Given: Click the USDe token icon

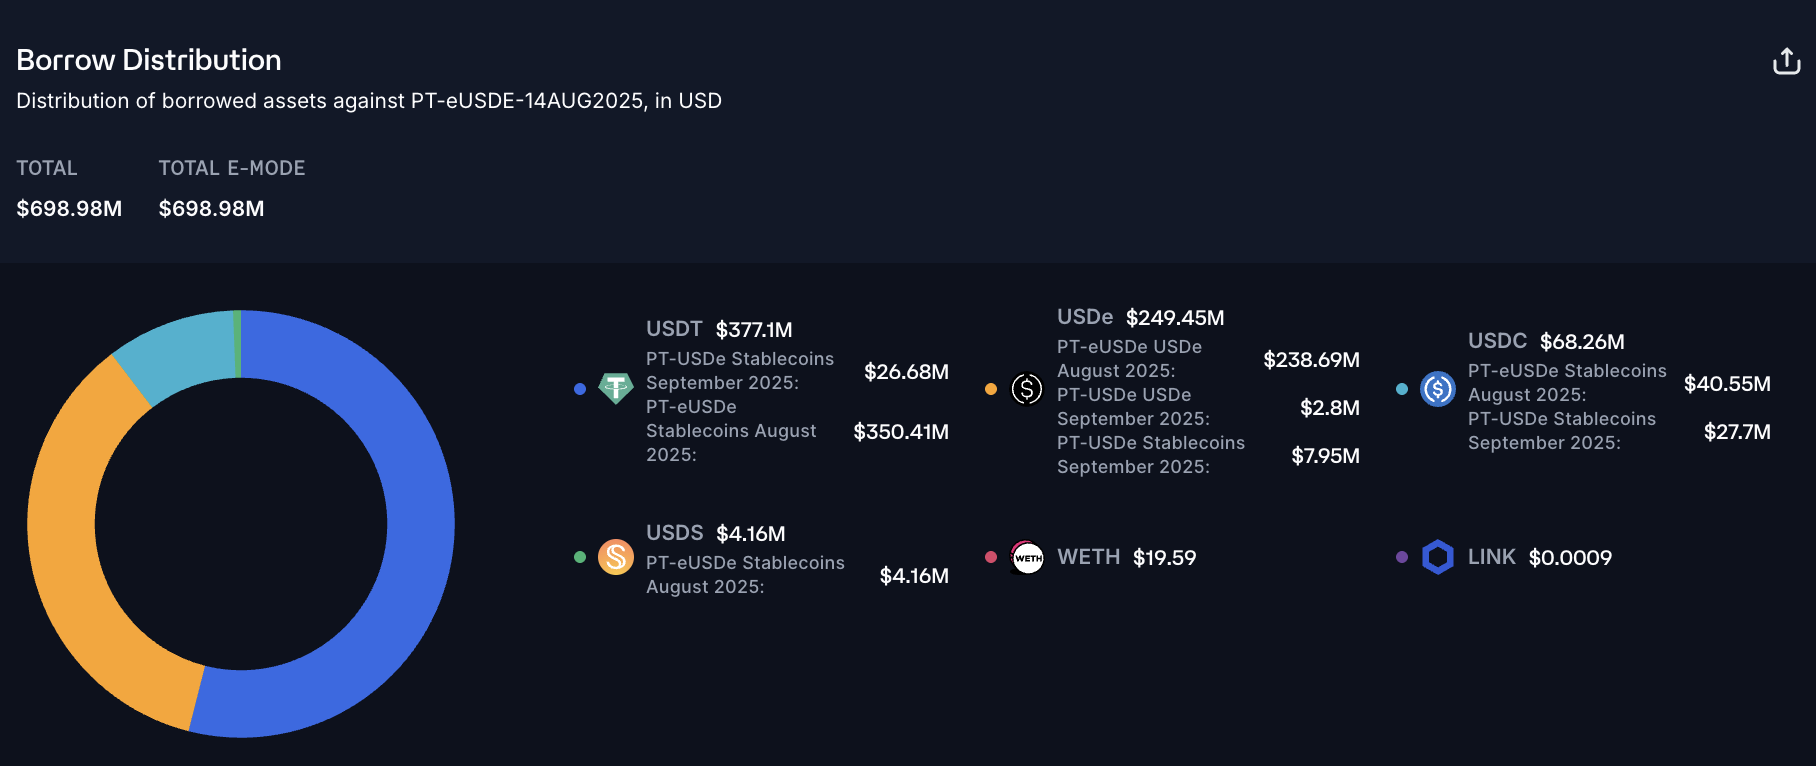Looking at the screenshot, I should coord(1027,388).
